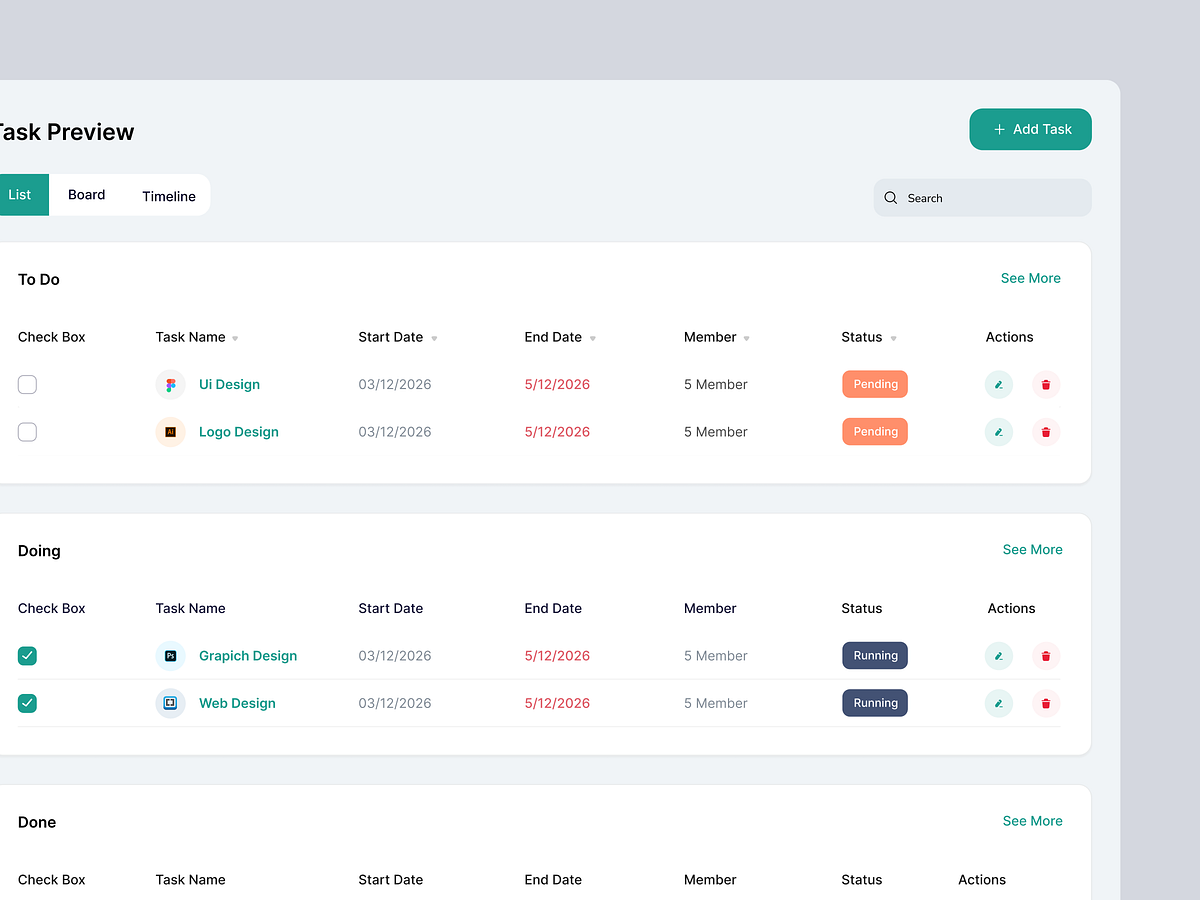Click the Pending status badge for Logo Design
This screenshot has height=900, width=1200.
click(875, 432)
